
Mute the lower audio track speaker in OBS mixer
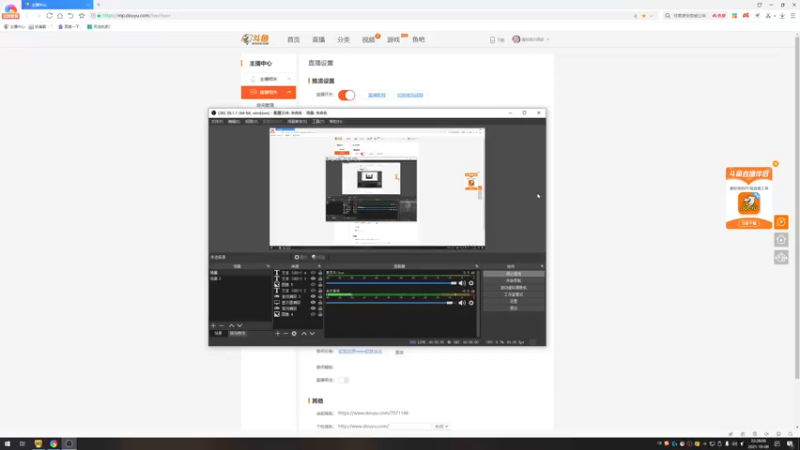pyautogui.click(x=462, y=303)
